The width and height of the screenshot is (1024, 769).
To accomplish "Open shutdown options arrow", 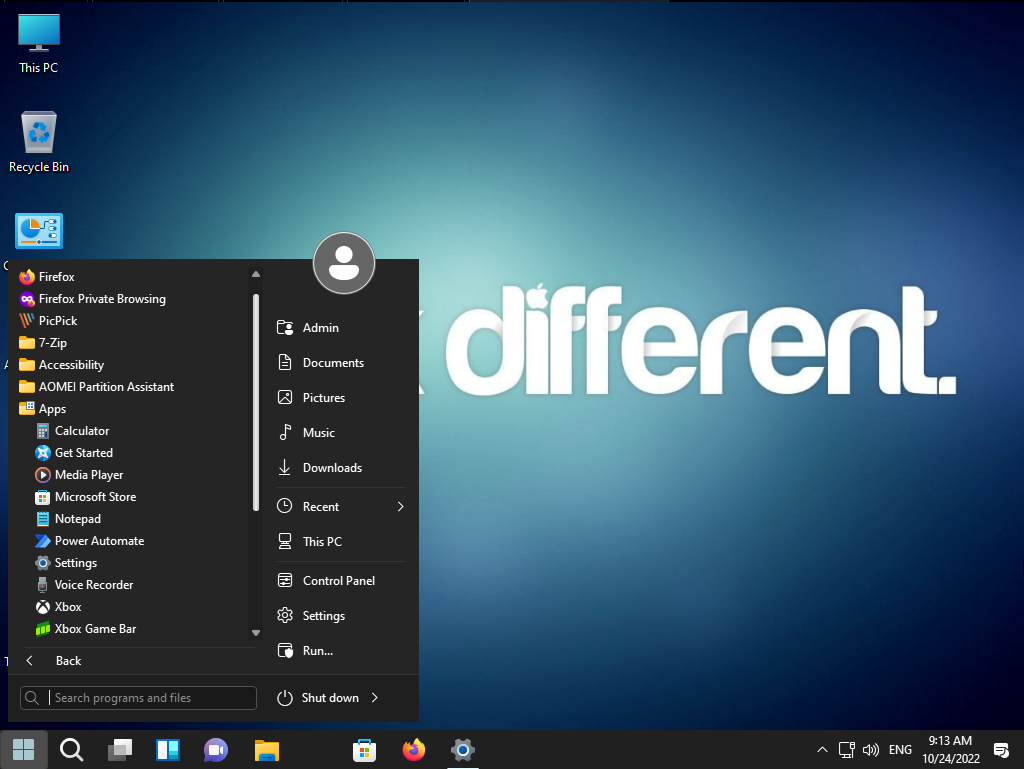I will point(375,698).
